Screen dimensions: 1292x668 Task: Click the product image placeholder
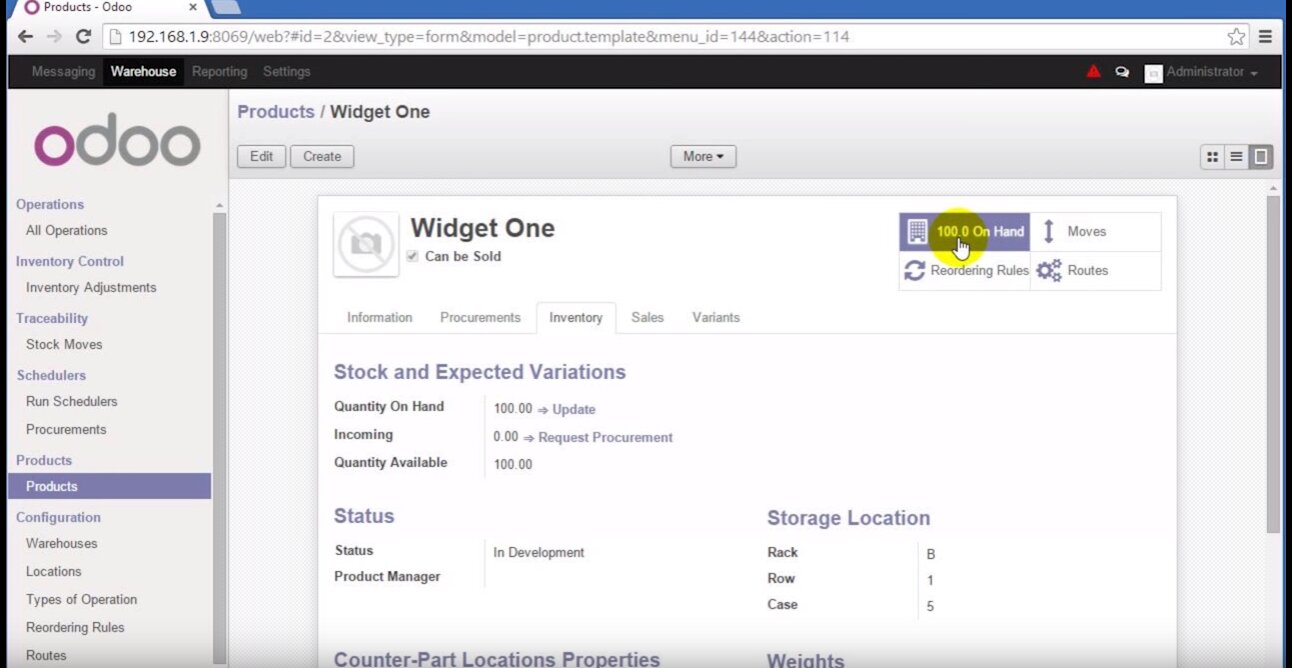pos(366,243)
